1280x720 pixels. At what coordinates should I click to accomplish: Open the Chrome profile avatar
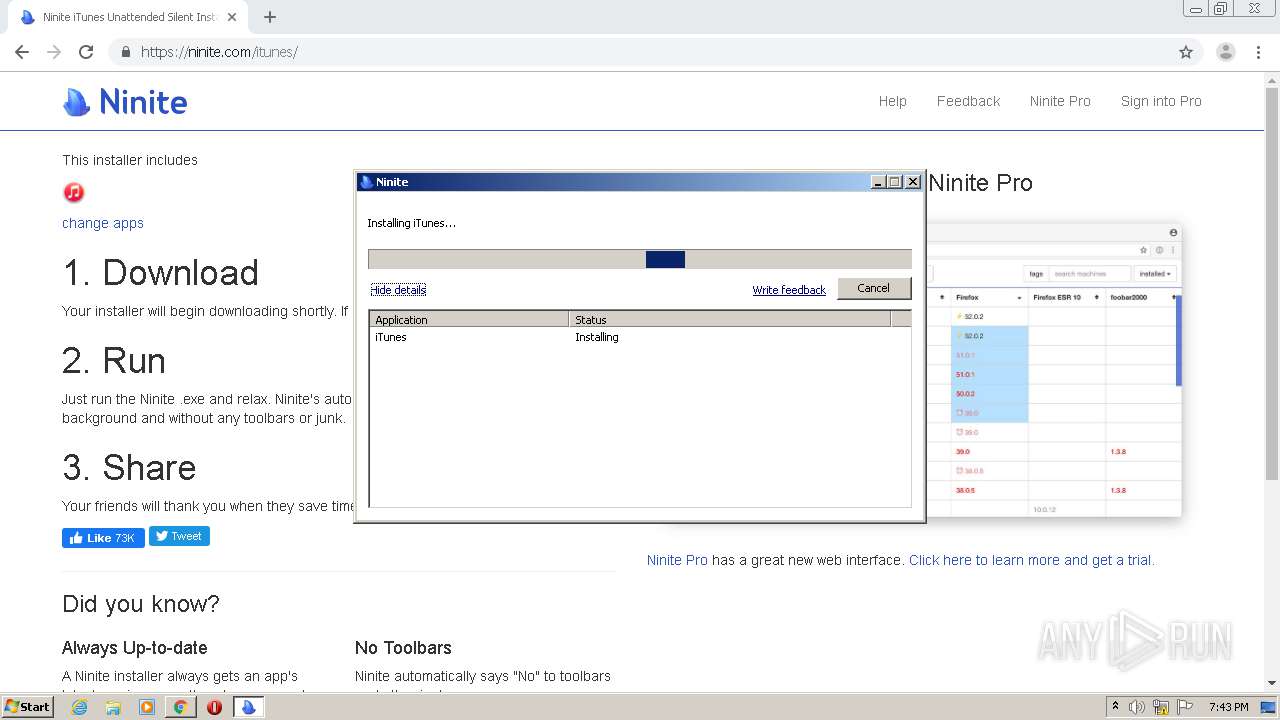(1225, 52)
